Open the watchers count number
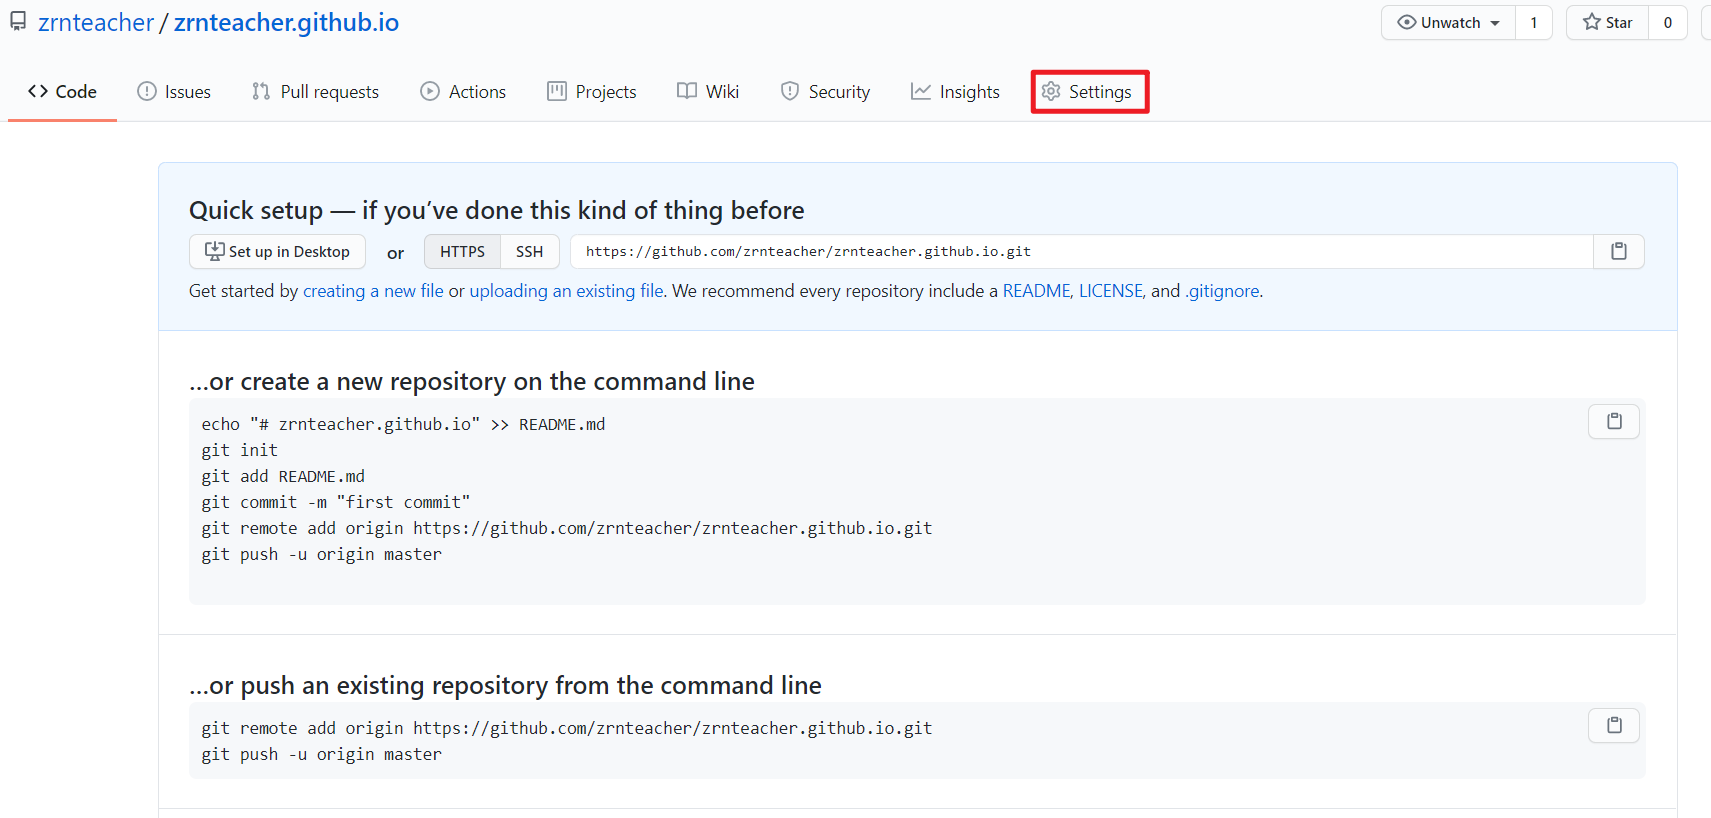This screenshot has height=818, width=1711. (1533, 23)
